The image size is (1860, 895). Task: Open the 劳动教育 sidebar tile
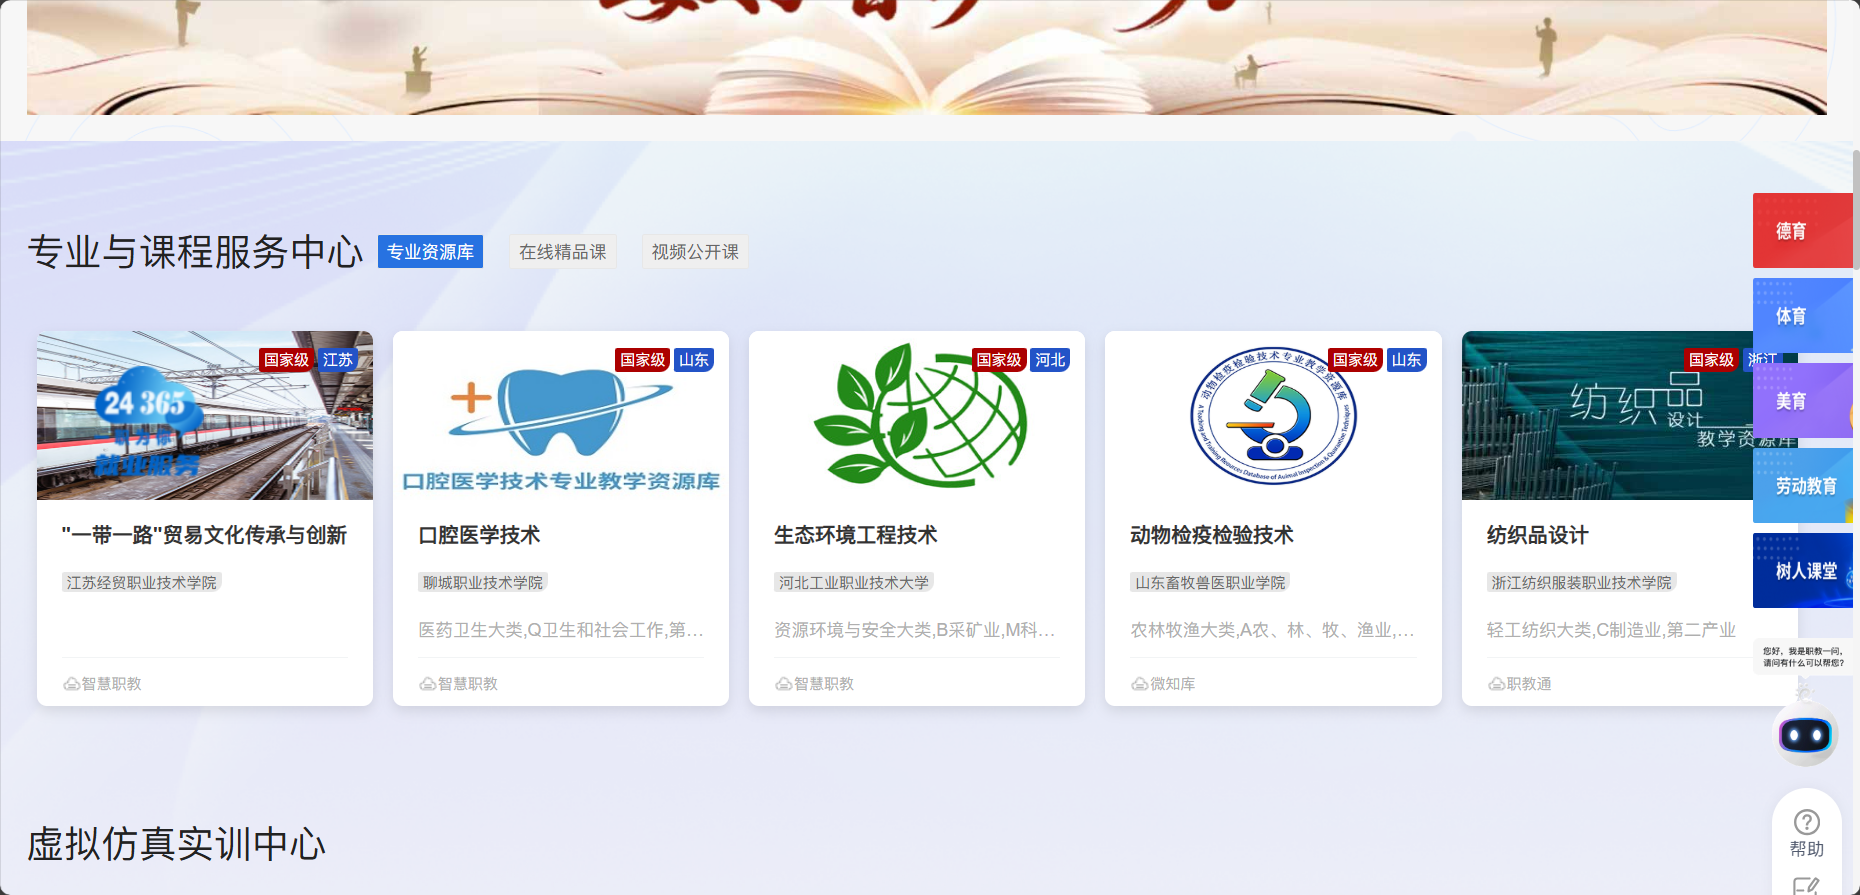(x=1802, y=486)
